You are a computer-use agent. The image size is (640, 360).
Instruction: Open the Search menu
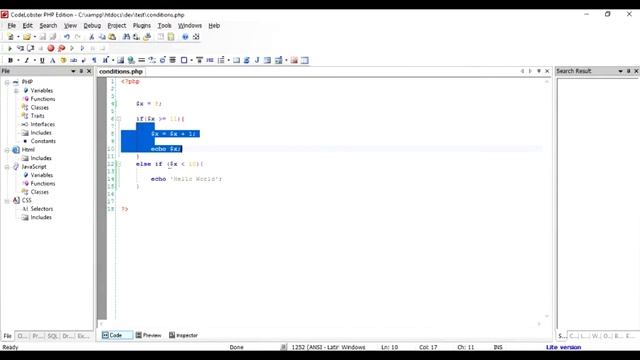click(48, 25)
